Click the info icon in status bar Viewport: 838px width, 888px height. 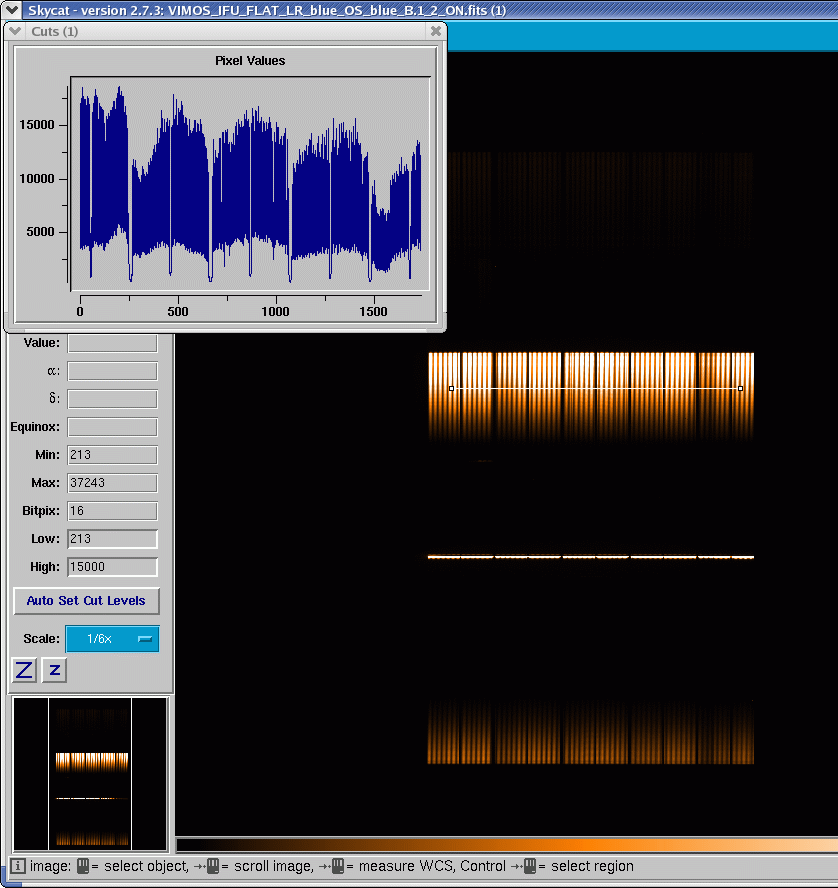[18, 866]
